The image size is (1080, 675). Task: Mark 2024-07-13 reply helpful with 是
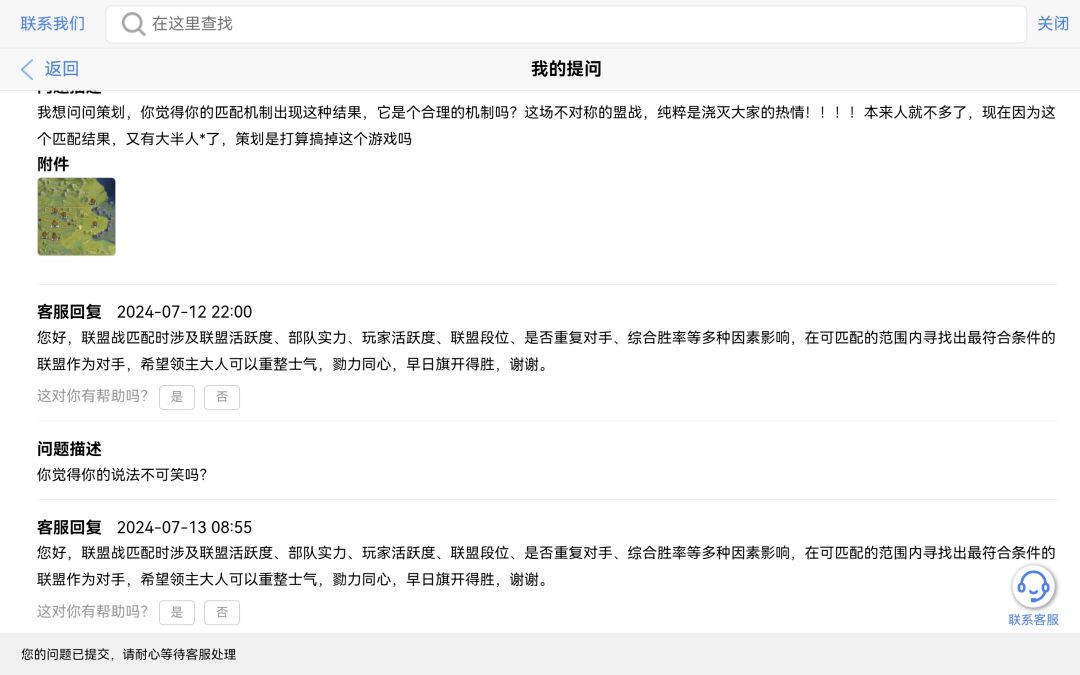177,612
